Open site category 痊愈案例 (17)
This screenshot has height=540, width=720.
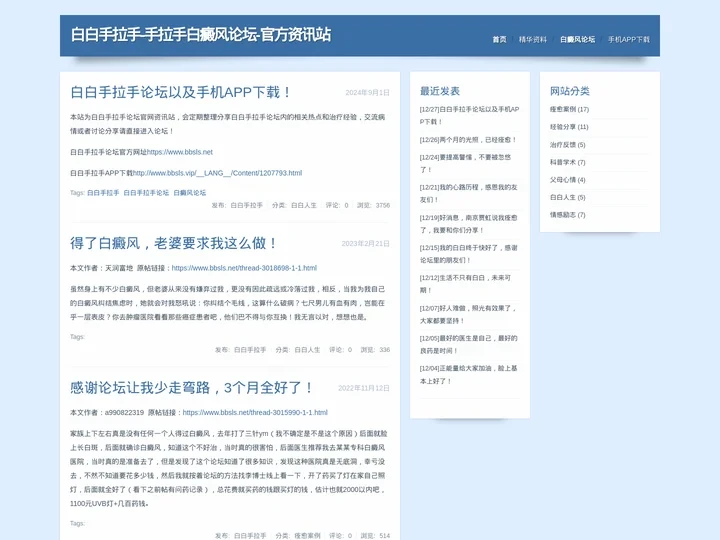click(x=569, y=109)
